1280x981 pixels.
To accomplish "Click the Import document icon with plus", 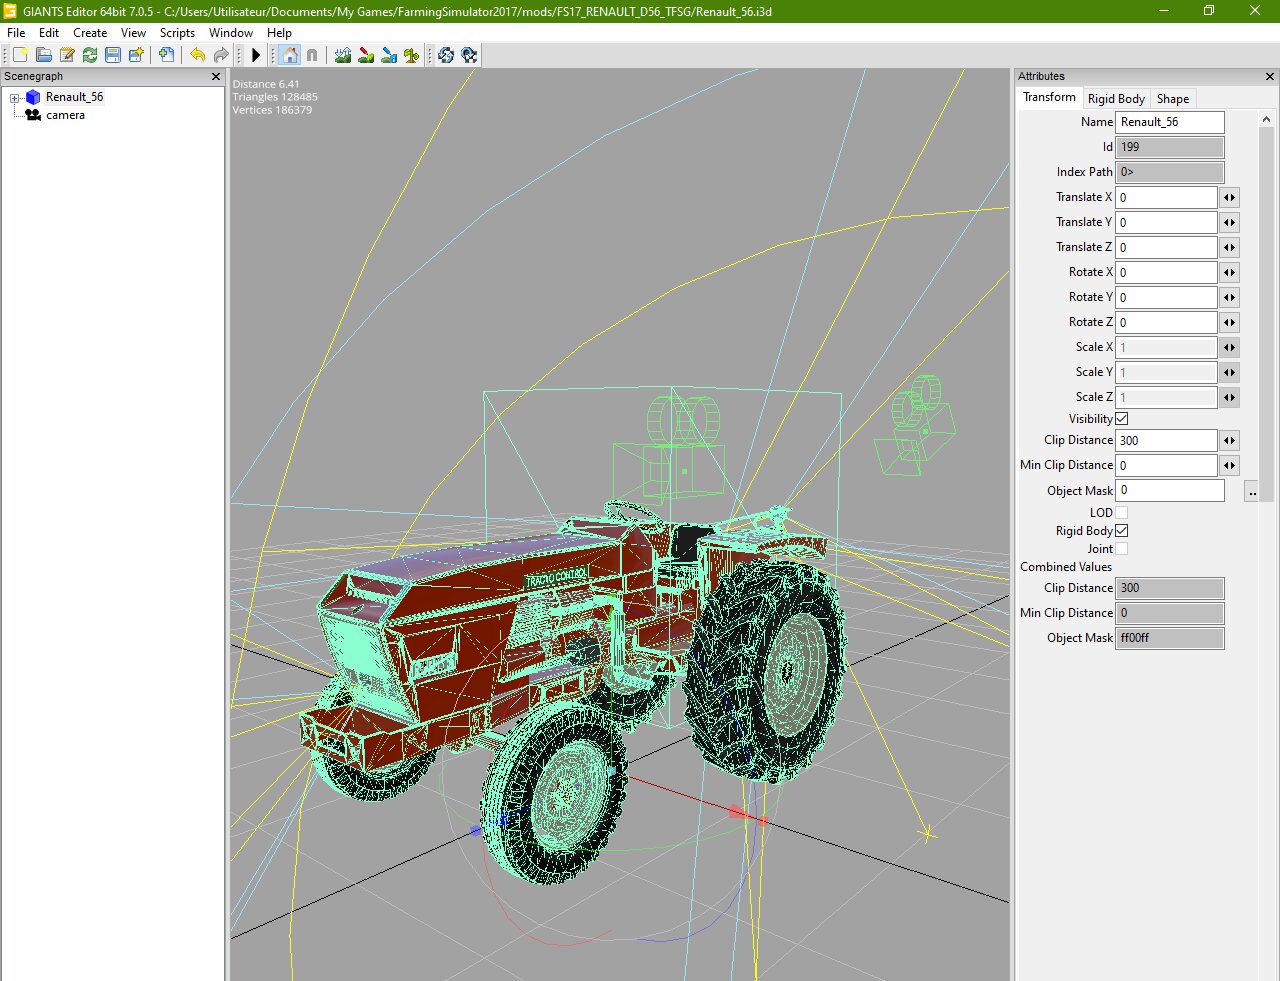I will click(x=166, y=55).
